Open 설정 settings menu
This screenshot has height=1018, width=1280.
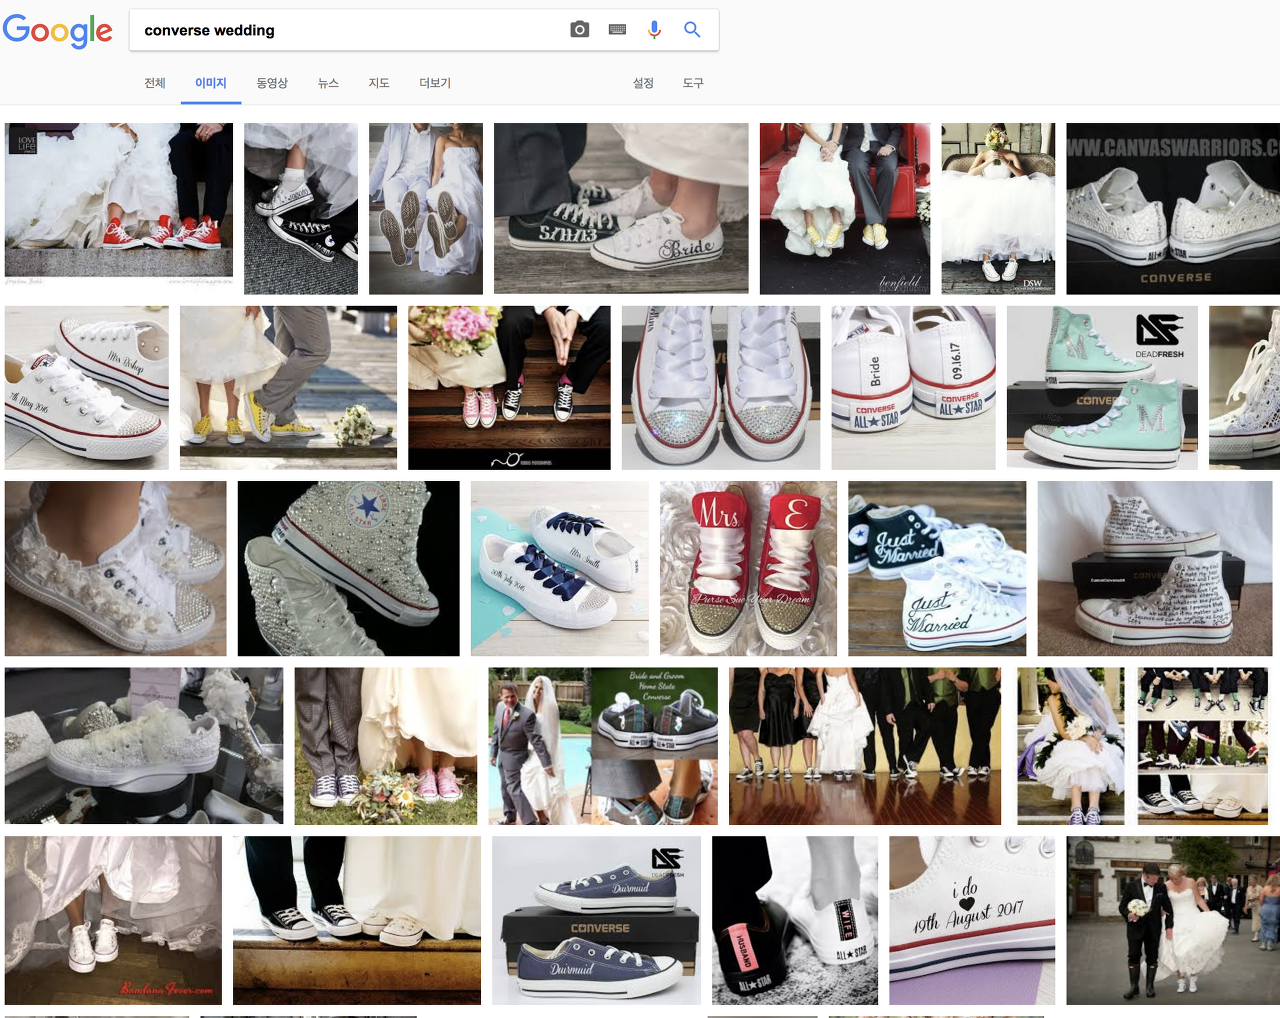[x=643, y=83]
